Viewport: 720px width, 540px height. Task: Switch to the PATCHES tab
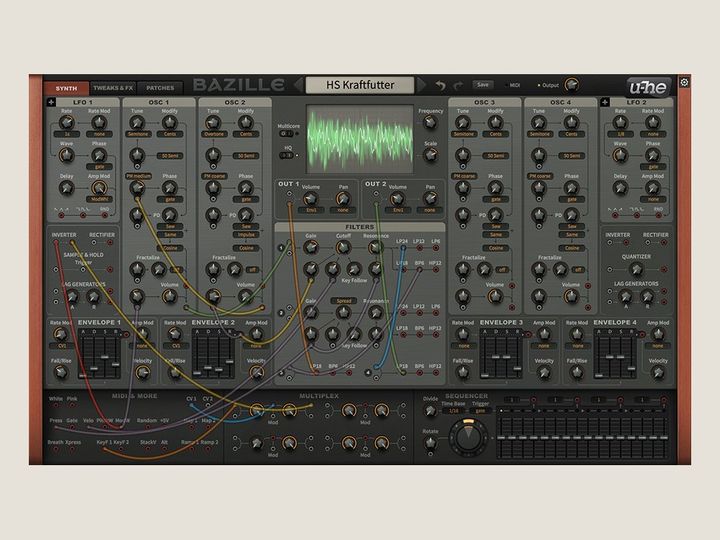160,88
